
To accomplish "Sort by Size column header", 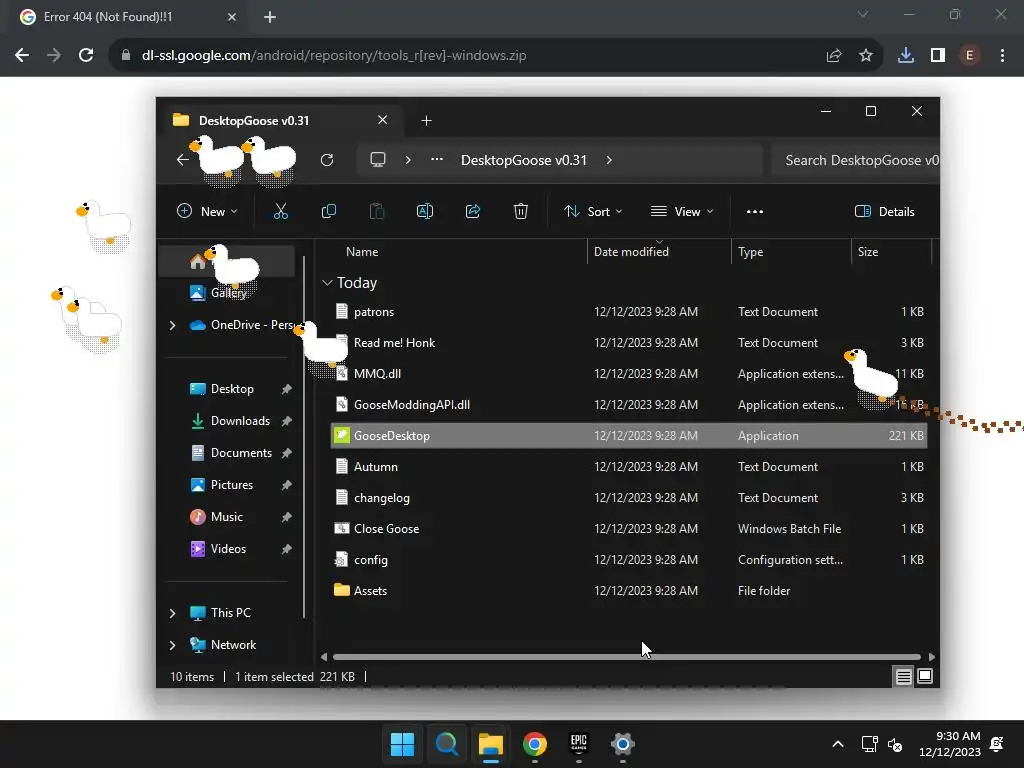I will 867,252.
